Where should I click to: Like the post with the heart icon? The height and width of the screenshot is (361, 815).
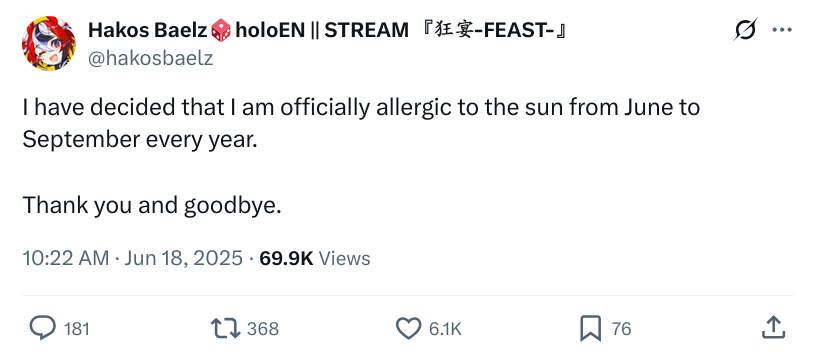pyautogui.click(x=409, y=328)
